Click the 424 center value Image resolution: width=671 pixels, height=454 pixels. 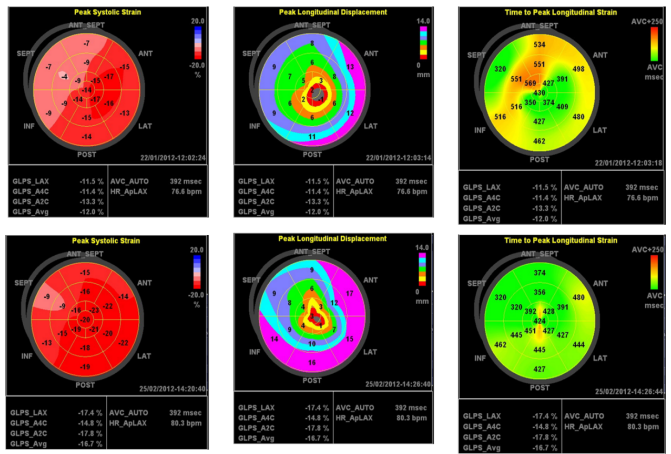[540, 321]
